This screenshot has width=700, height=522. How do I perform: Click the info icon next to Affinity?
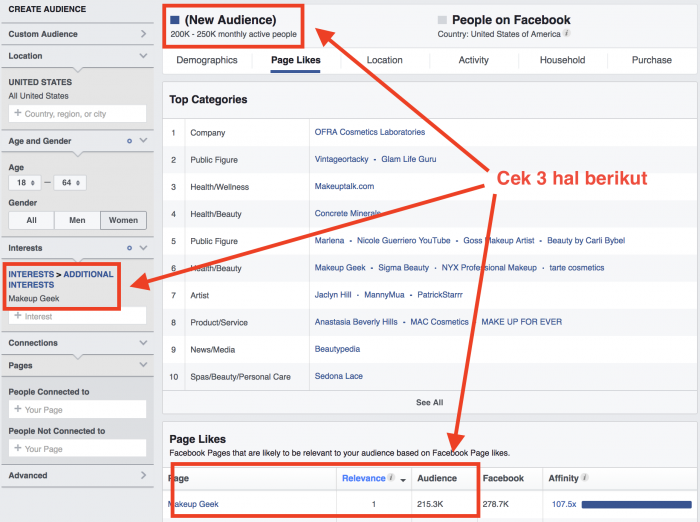[x=585, y=478]
